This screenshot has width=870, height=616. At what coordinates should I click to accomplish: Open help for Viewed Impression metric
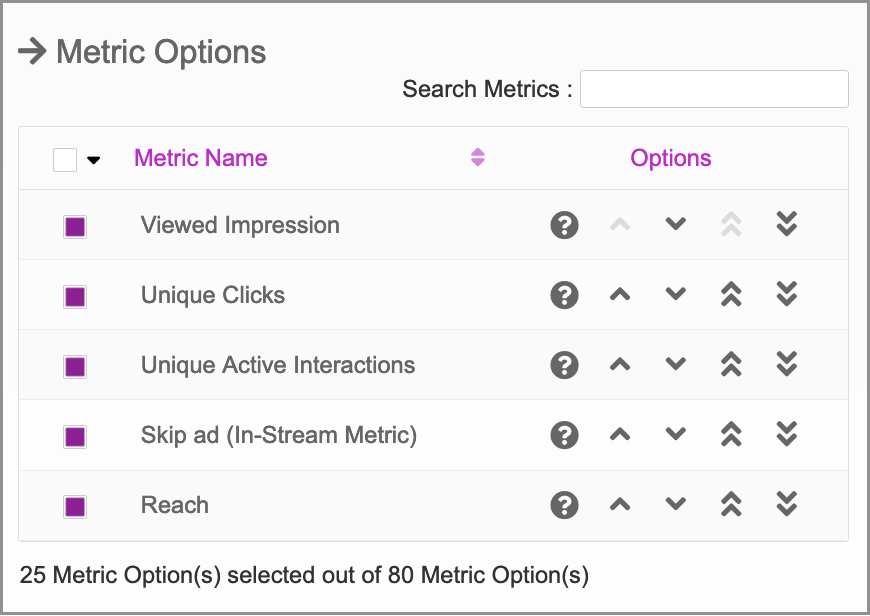[x=564, y=225]
